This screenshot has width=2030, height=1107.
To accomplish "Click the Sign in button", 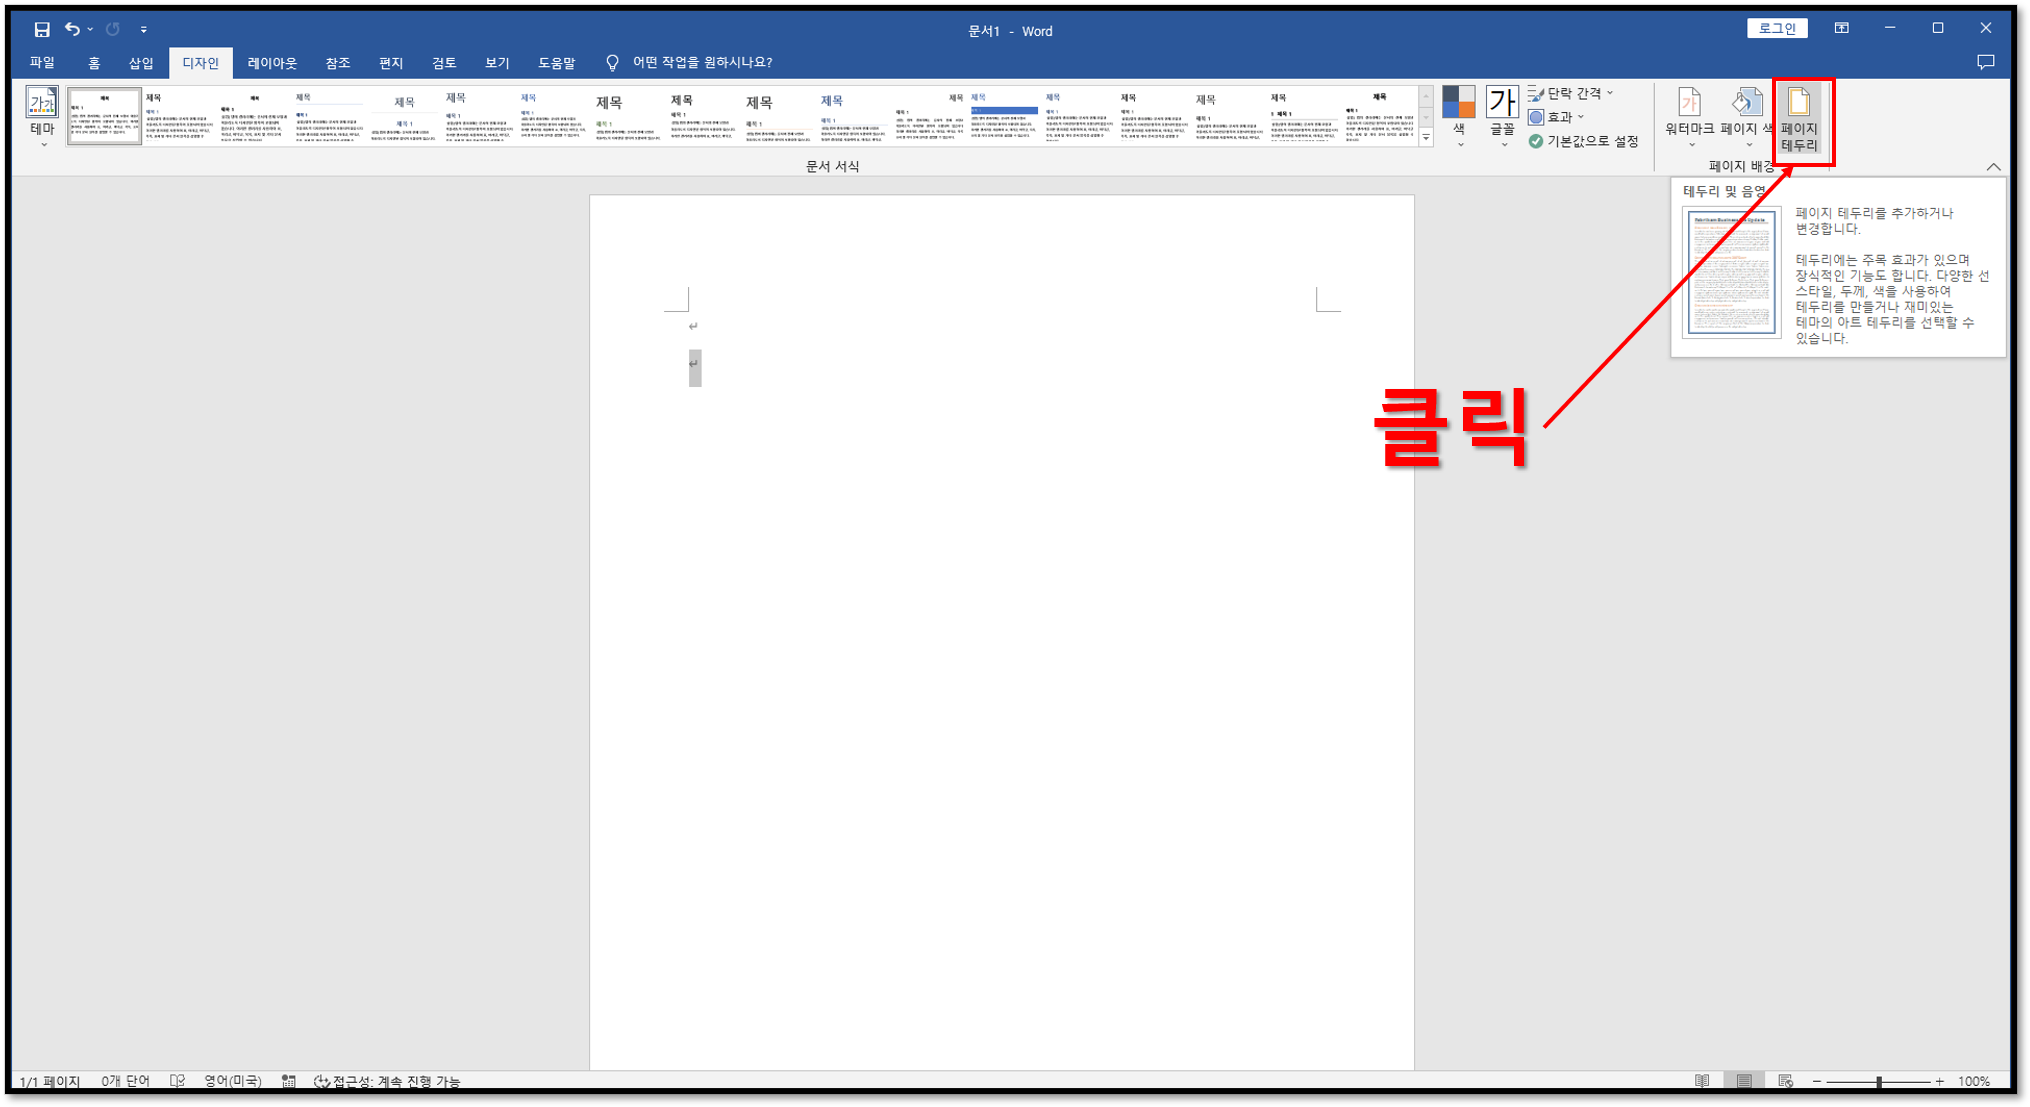I will pyautogui.click(x=1776, y=28).
